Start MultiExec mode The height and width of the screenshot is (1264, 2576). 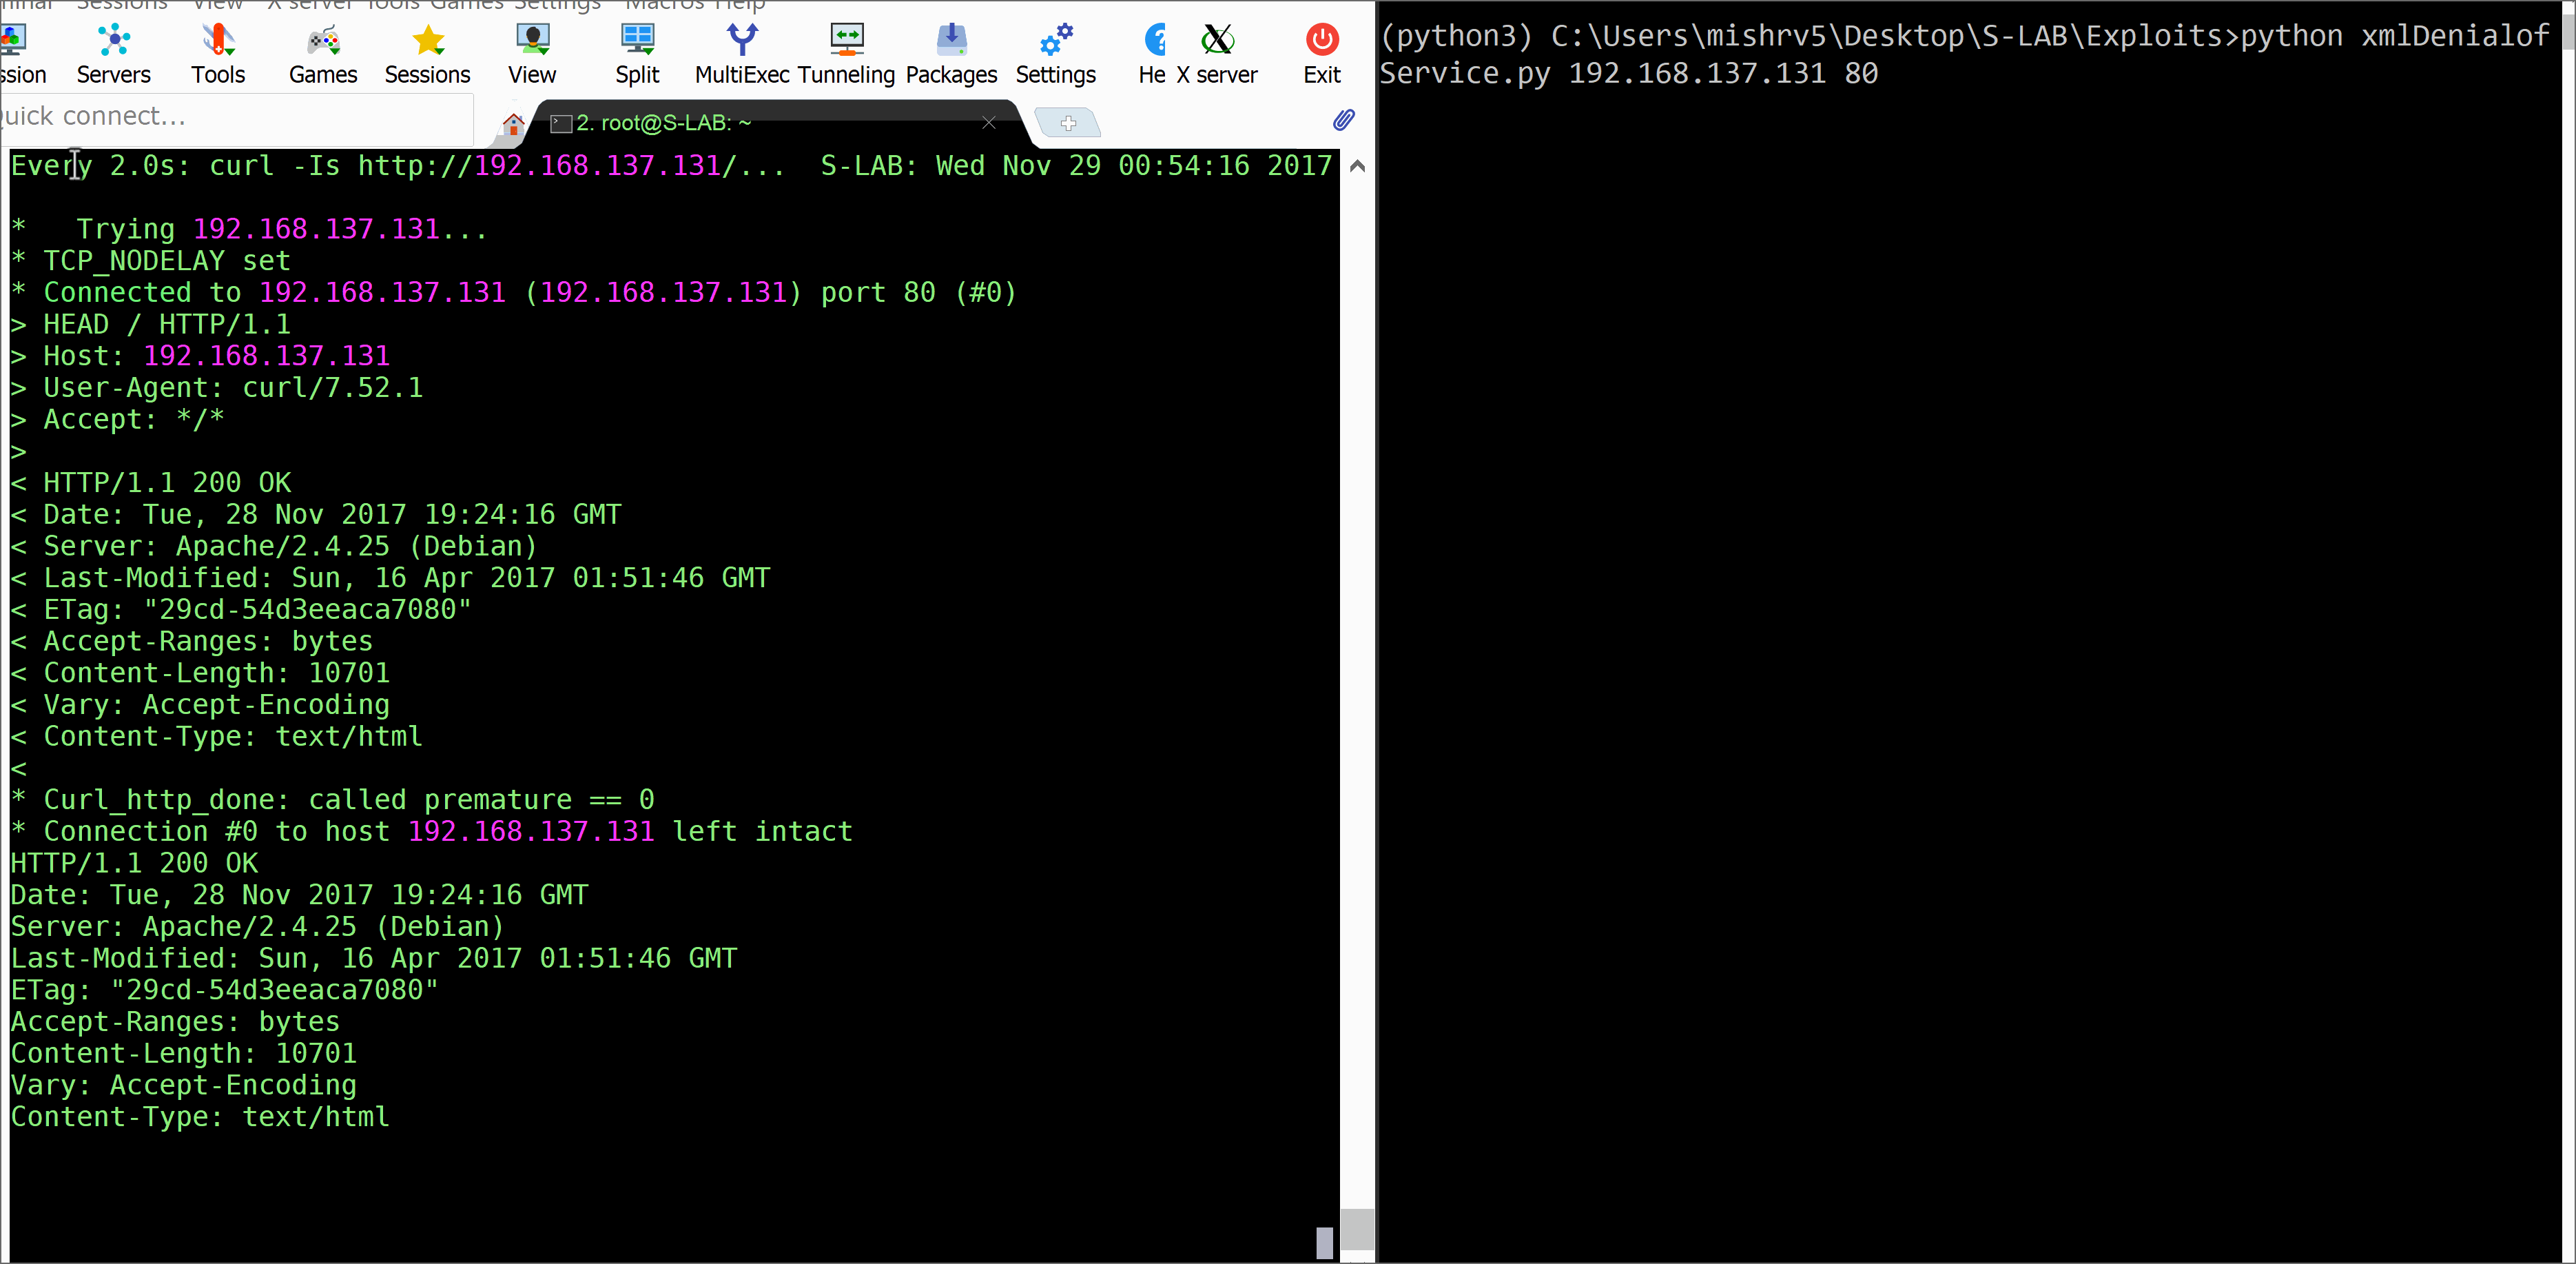coord(742,40)
